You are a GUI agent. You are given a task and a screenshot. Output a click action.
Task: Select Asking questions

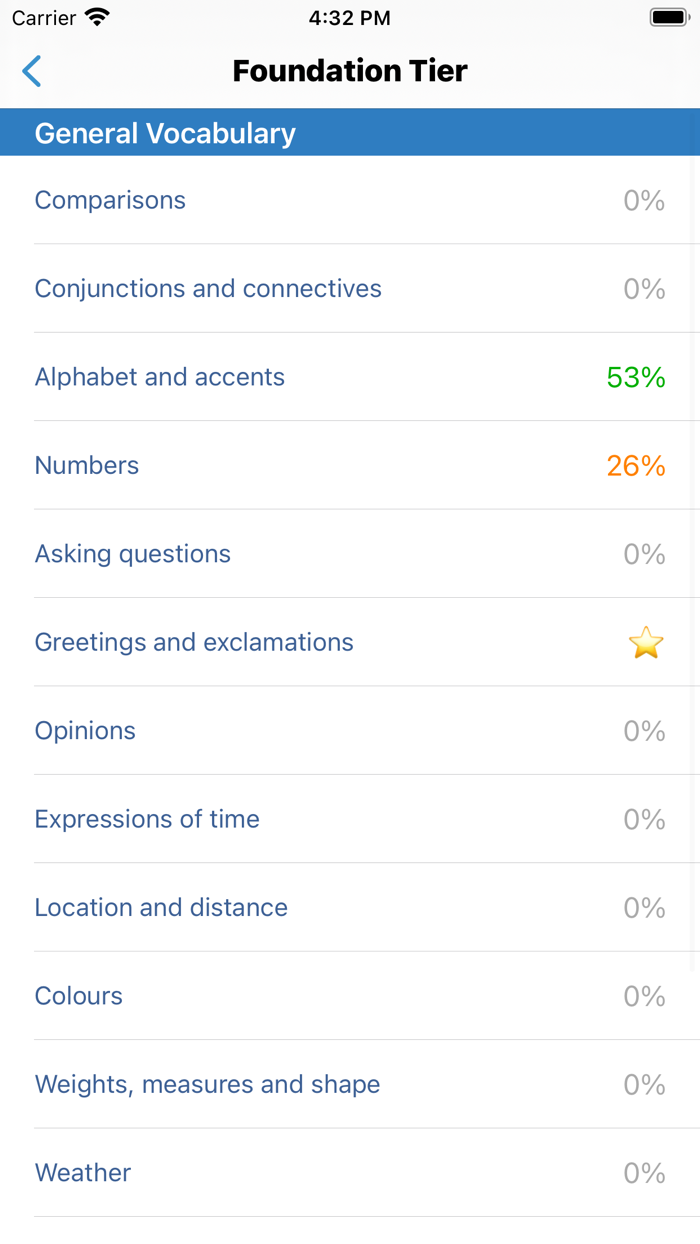tap(133, 553)
